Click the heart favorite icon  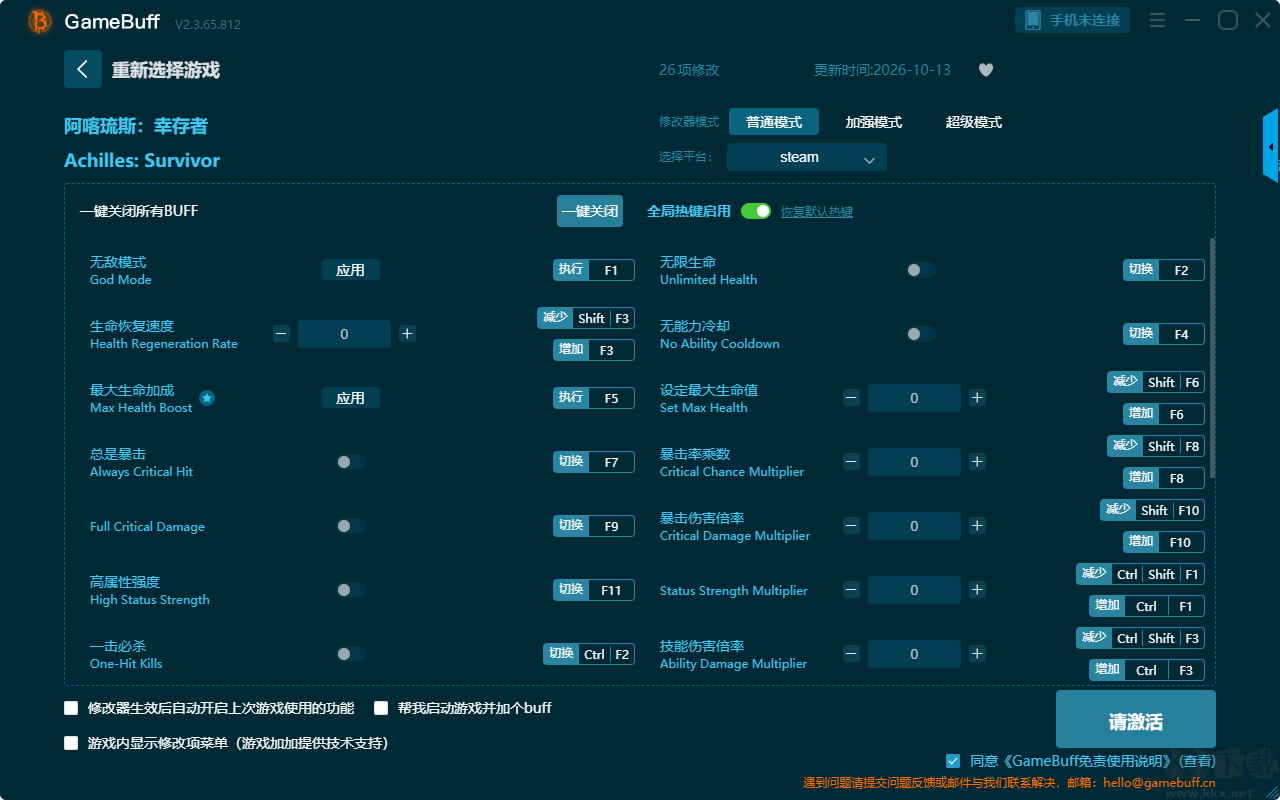986,70
